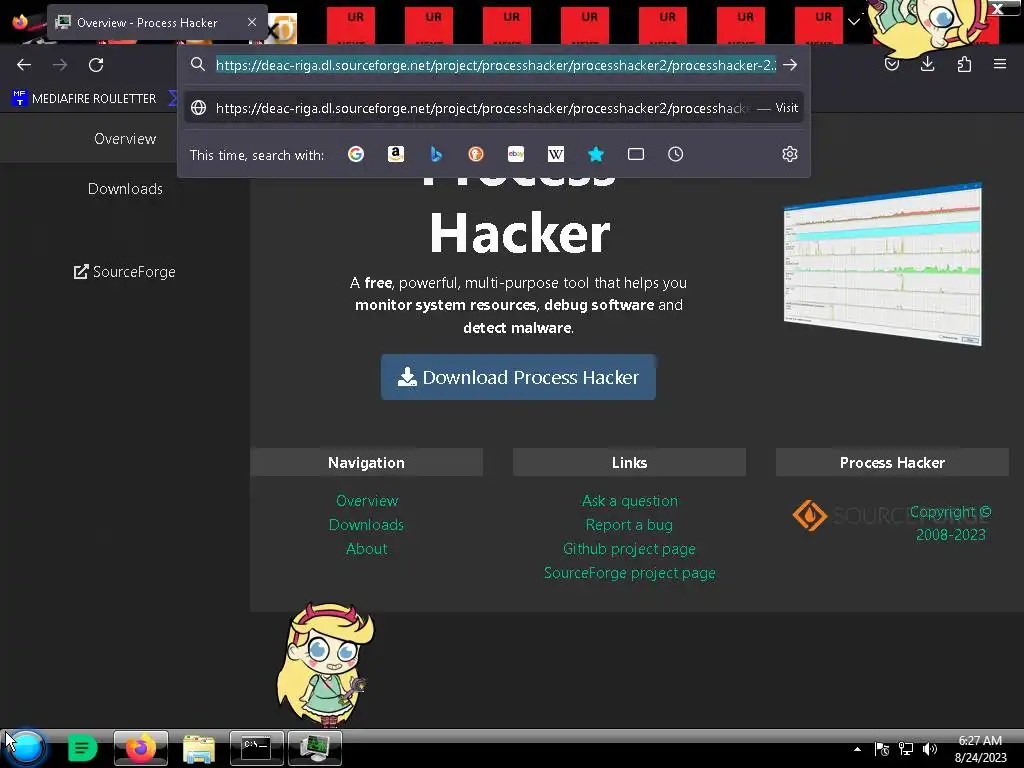Open the Process Hacker taskbar button
Viewport: 1024px width, 768px height.
(x=315, y=748)
